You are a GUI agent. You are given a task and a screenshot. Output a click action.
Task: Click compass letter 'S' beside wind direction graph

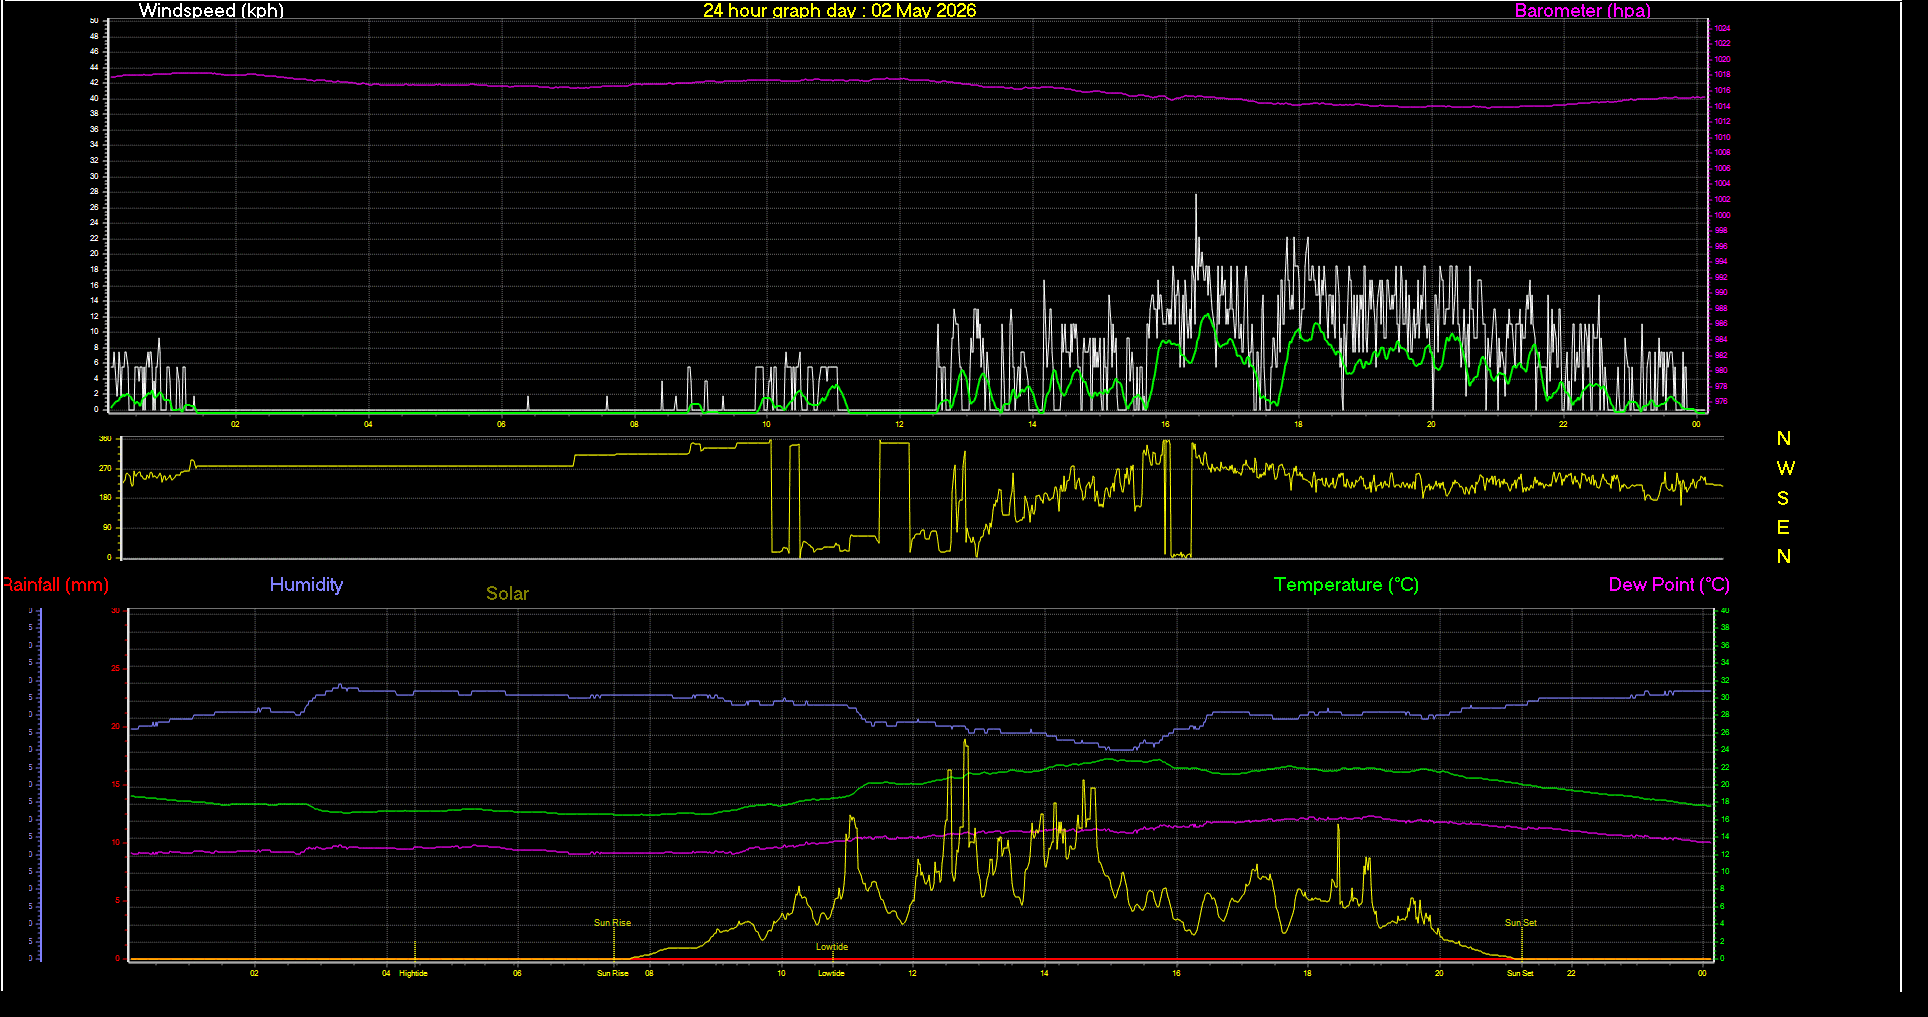[1783, 498]
